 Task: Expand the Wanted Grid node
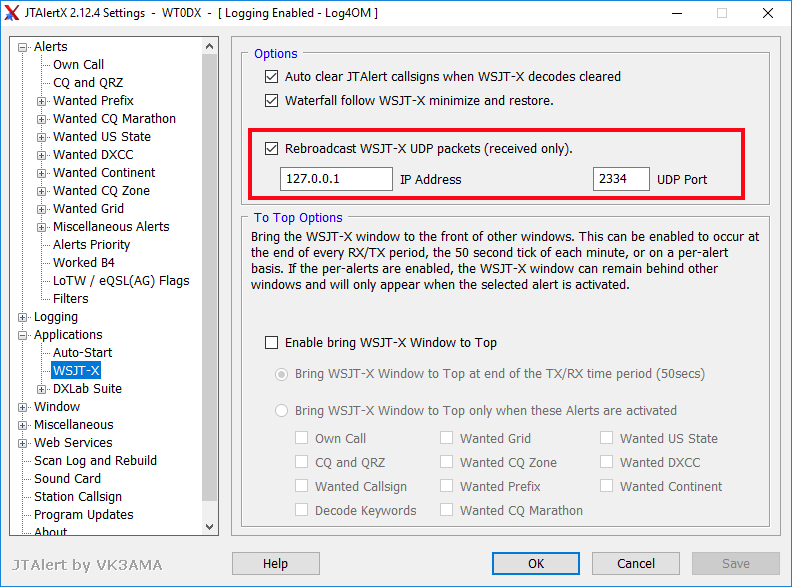click(41, 210)
